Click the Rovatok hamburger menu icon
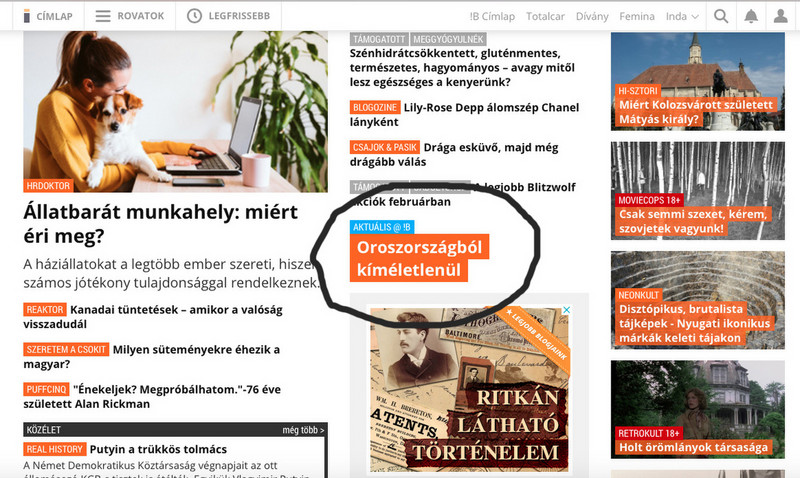The height and width of the screenshot is (478, 800). coord(103,16)
